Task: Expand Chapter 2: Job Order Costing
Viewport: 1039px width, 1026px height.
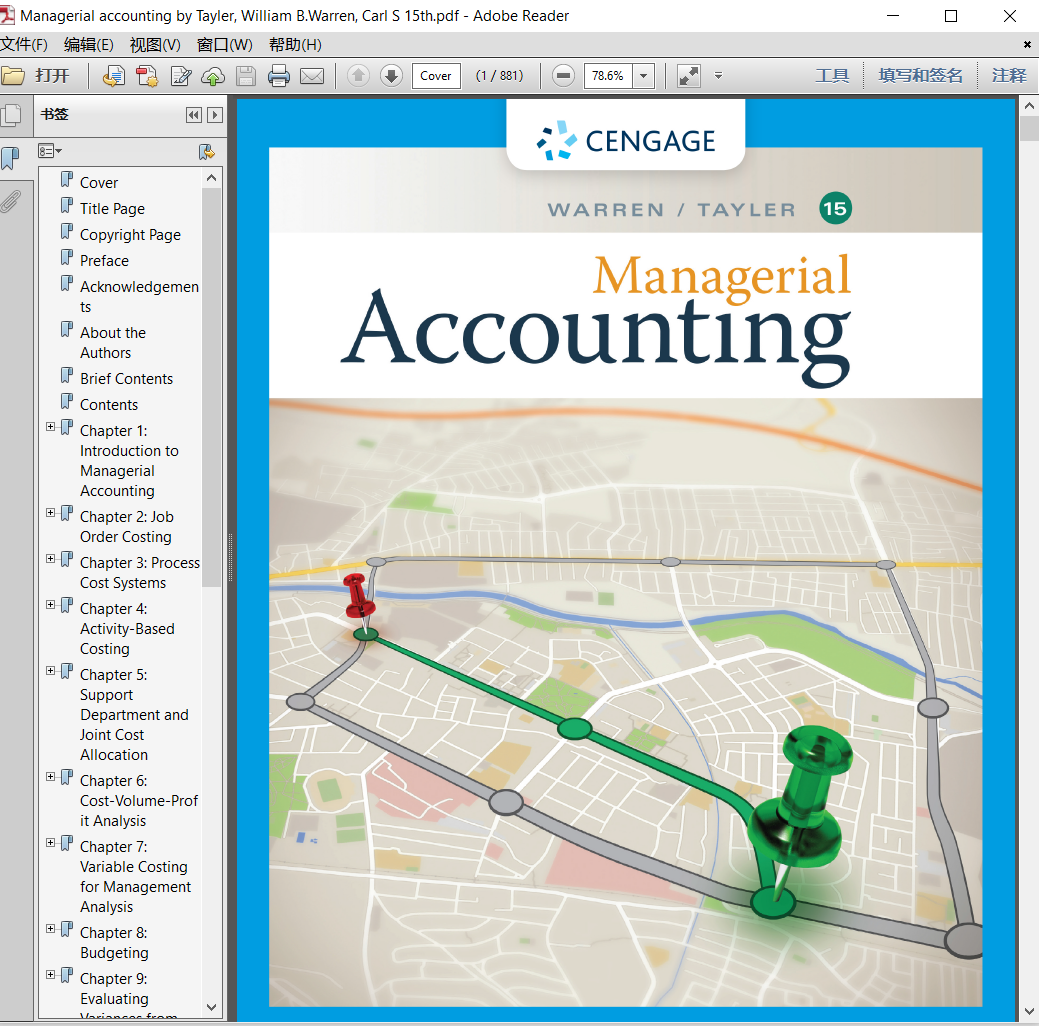Action: click(x=50, y=512)
